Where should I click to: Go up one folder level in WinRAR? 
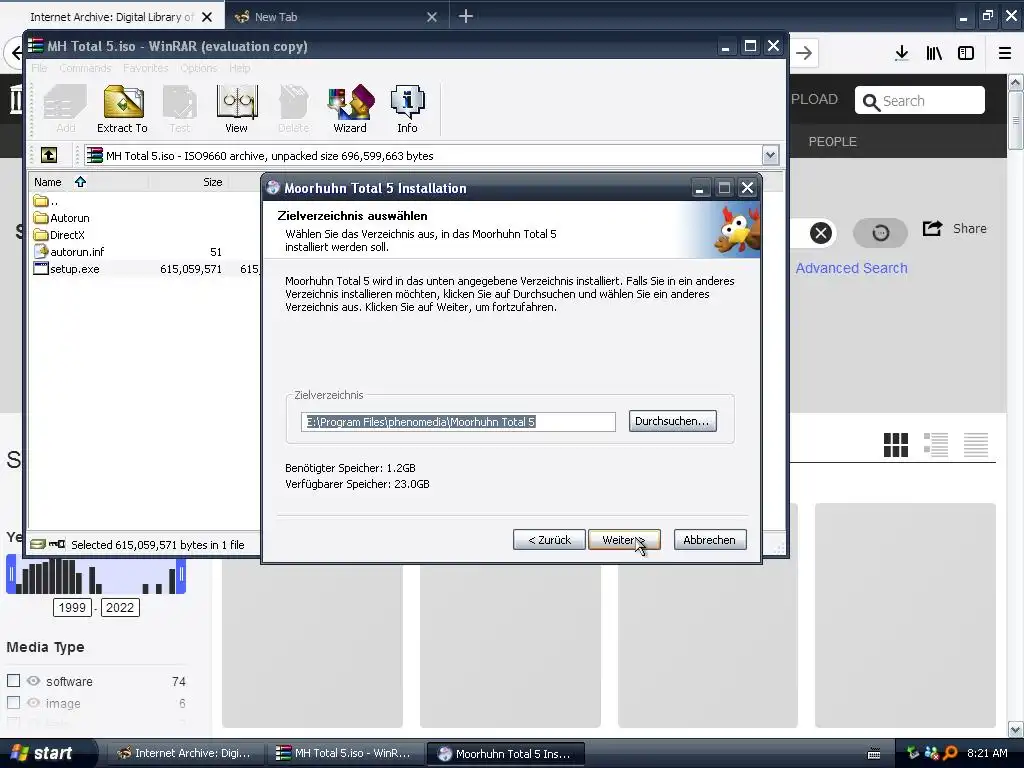tap(49, 155)
